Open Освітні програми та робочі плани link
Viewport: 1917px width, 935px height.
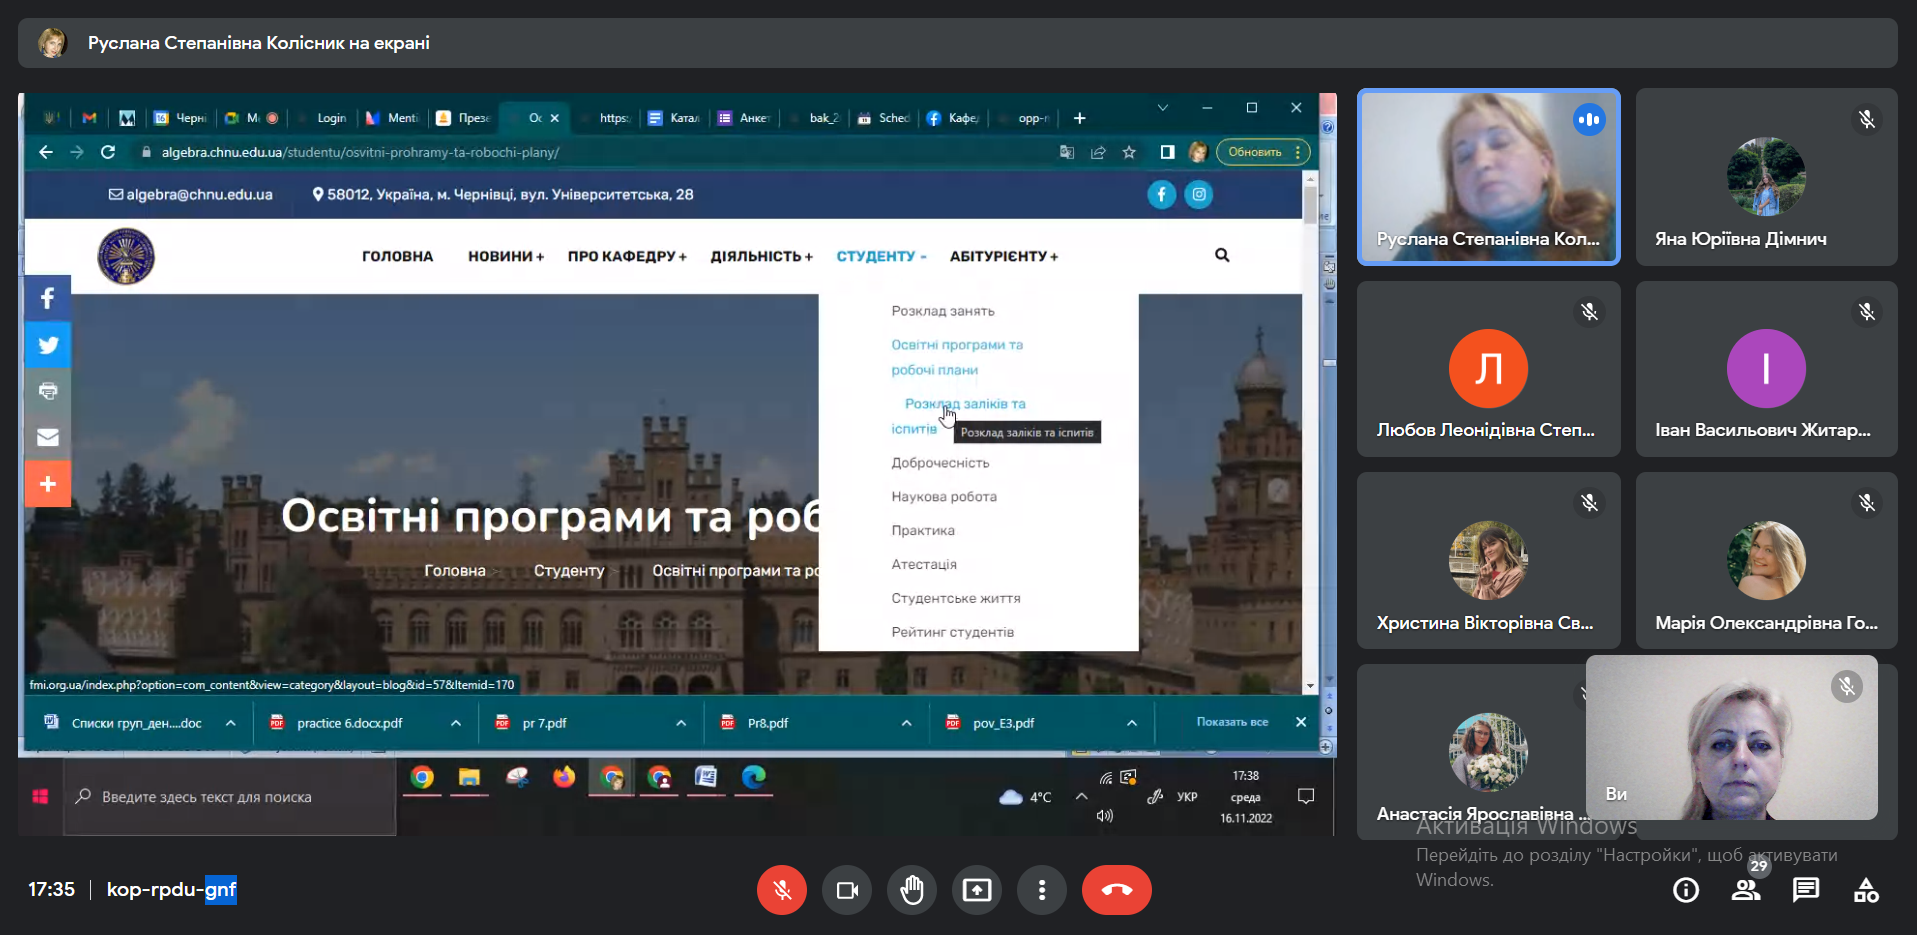[x=957, y=357]
